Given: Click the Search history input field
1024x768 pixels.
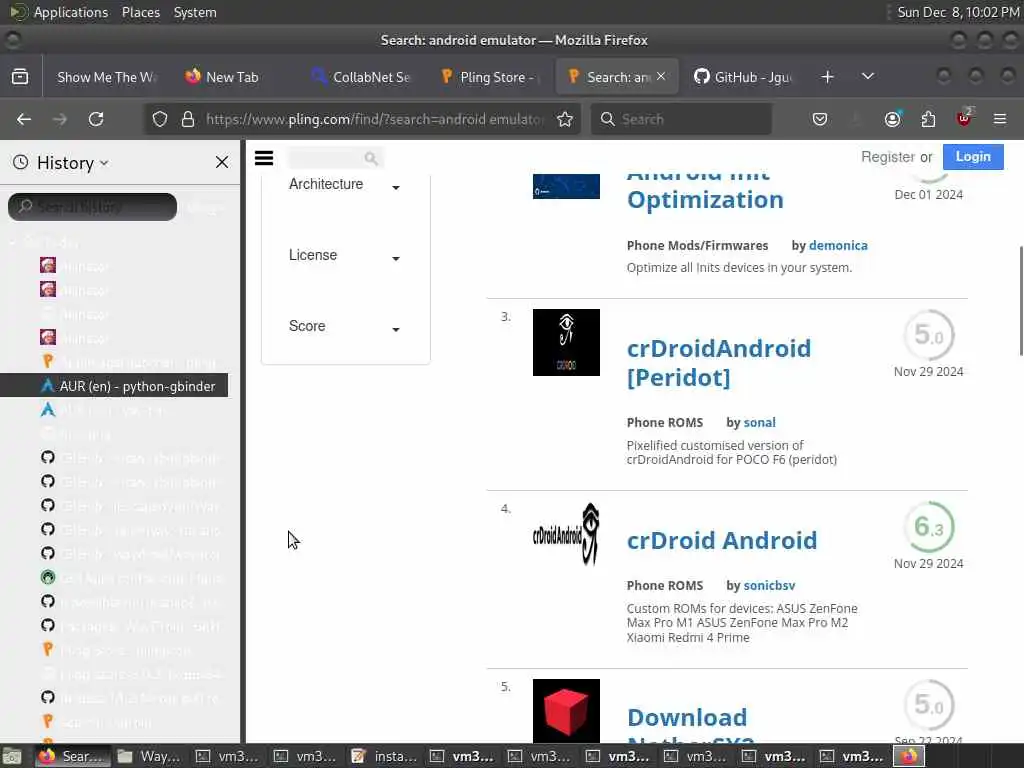Looking at the screenshot, I should [x=93, y=206].
